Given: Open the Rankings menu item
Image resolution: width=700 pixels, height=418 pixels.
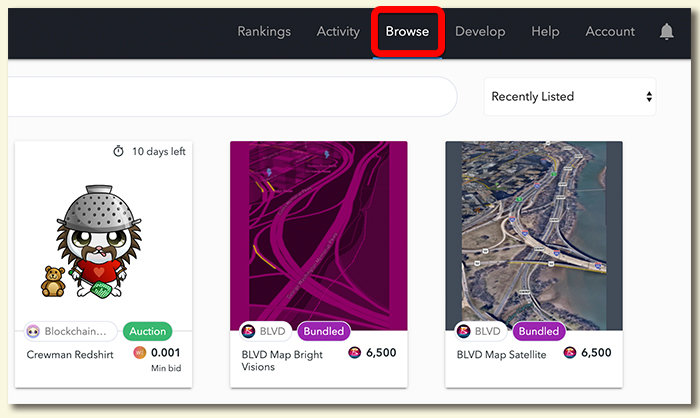Looking at the screenshot, I should (264, 31).
